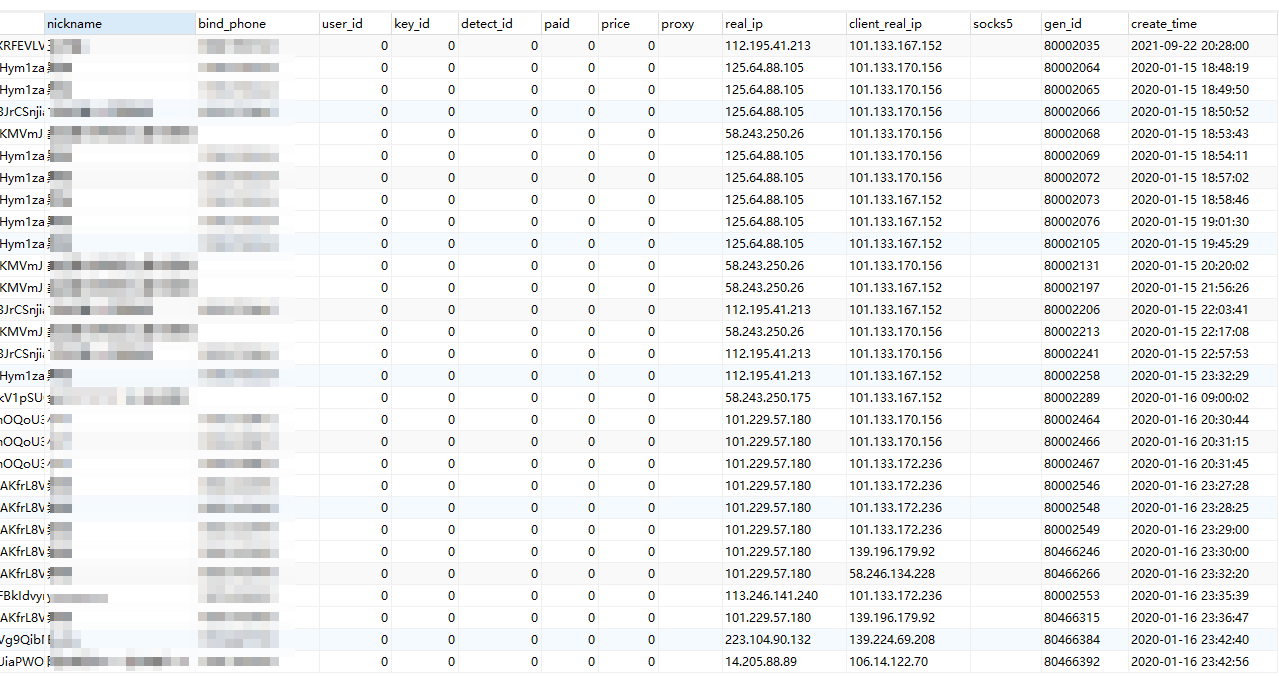1279x676 pixels.
Task: Select the price column header
Action: [x=627, y=24]
